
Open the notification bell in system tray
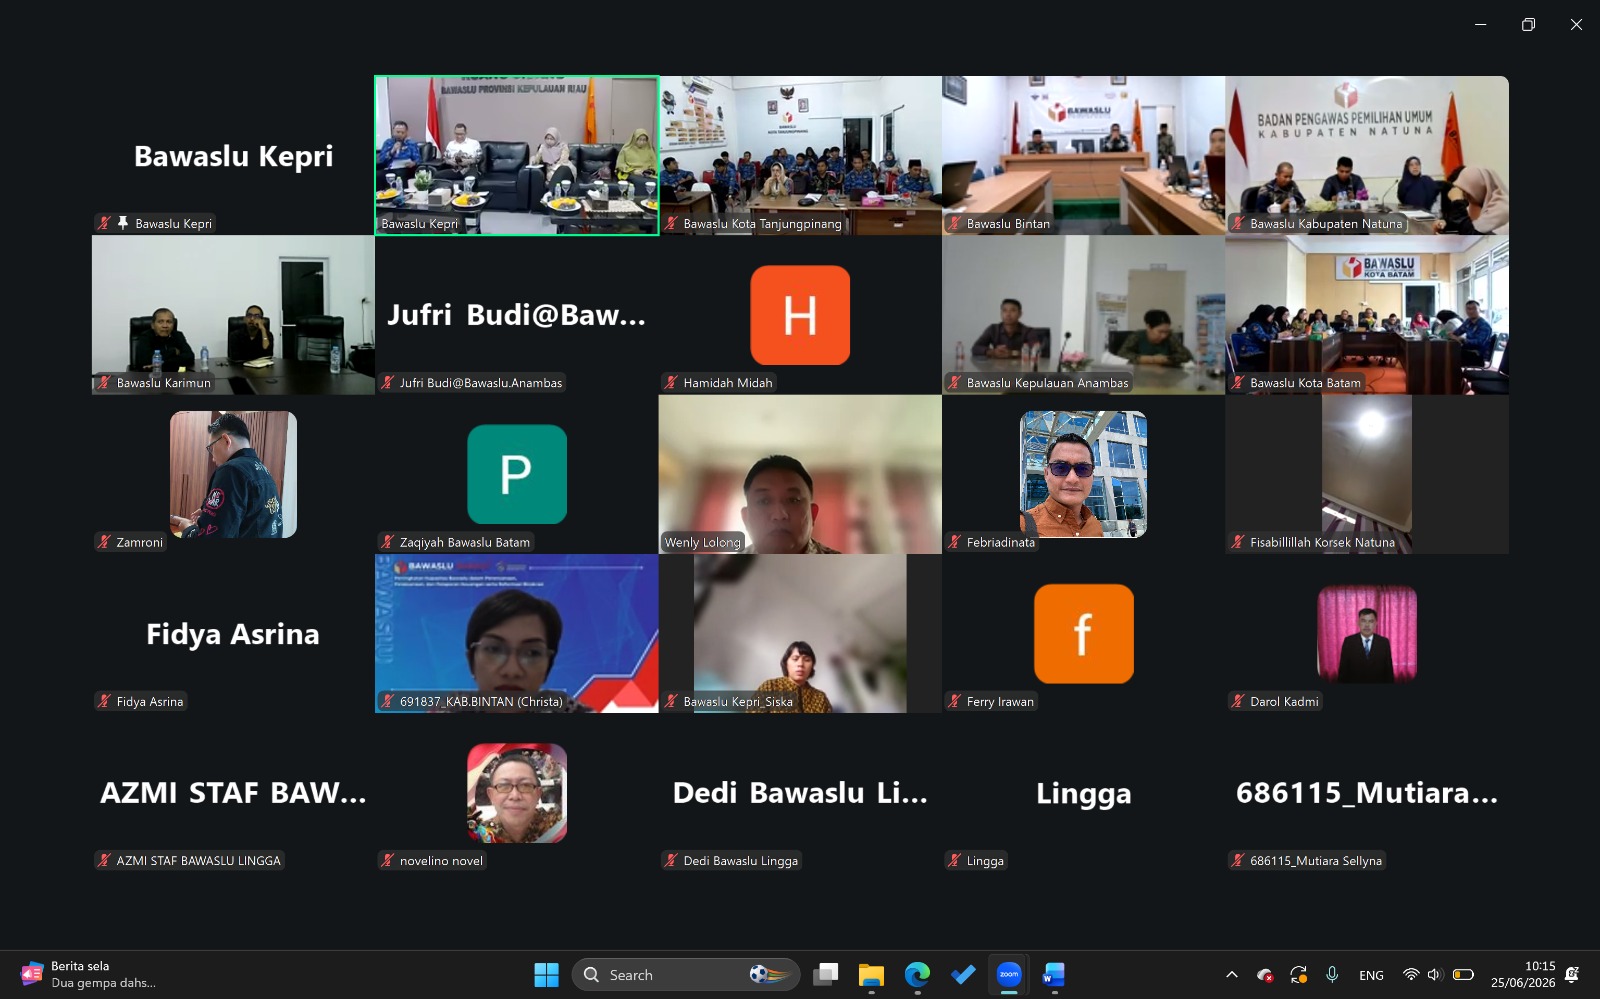[1572, 975]
